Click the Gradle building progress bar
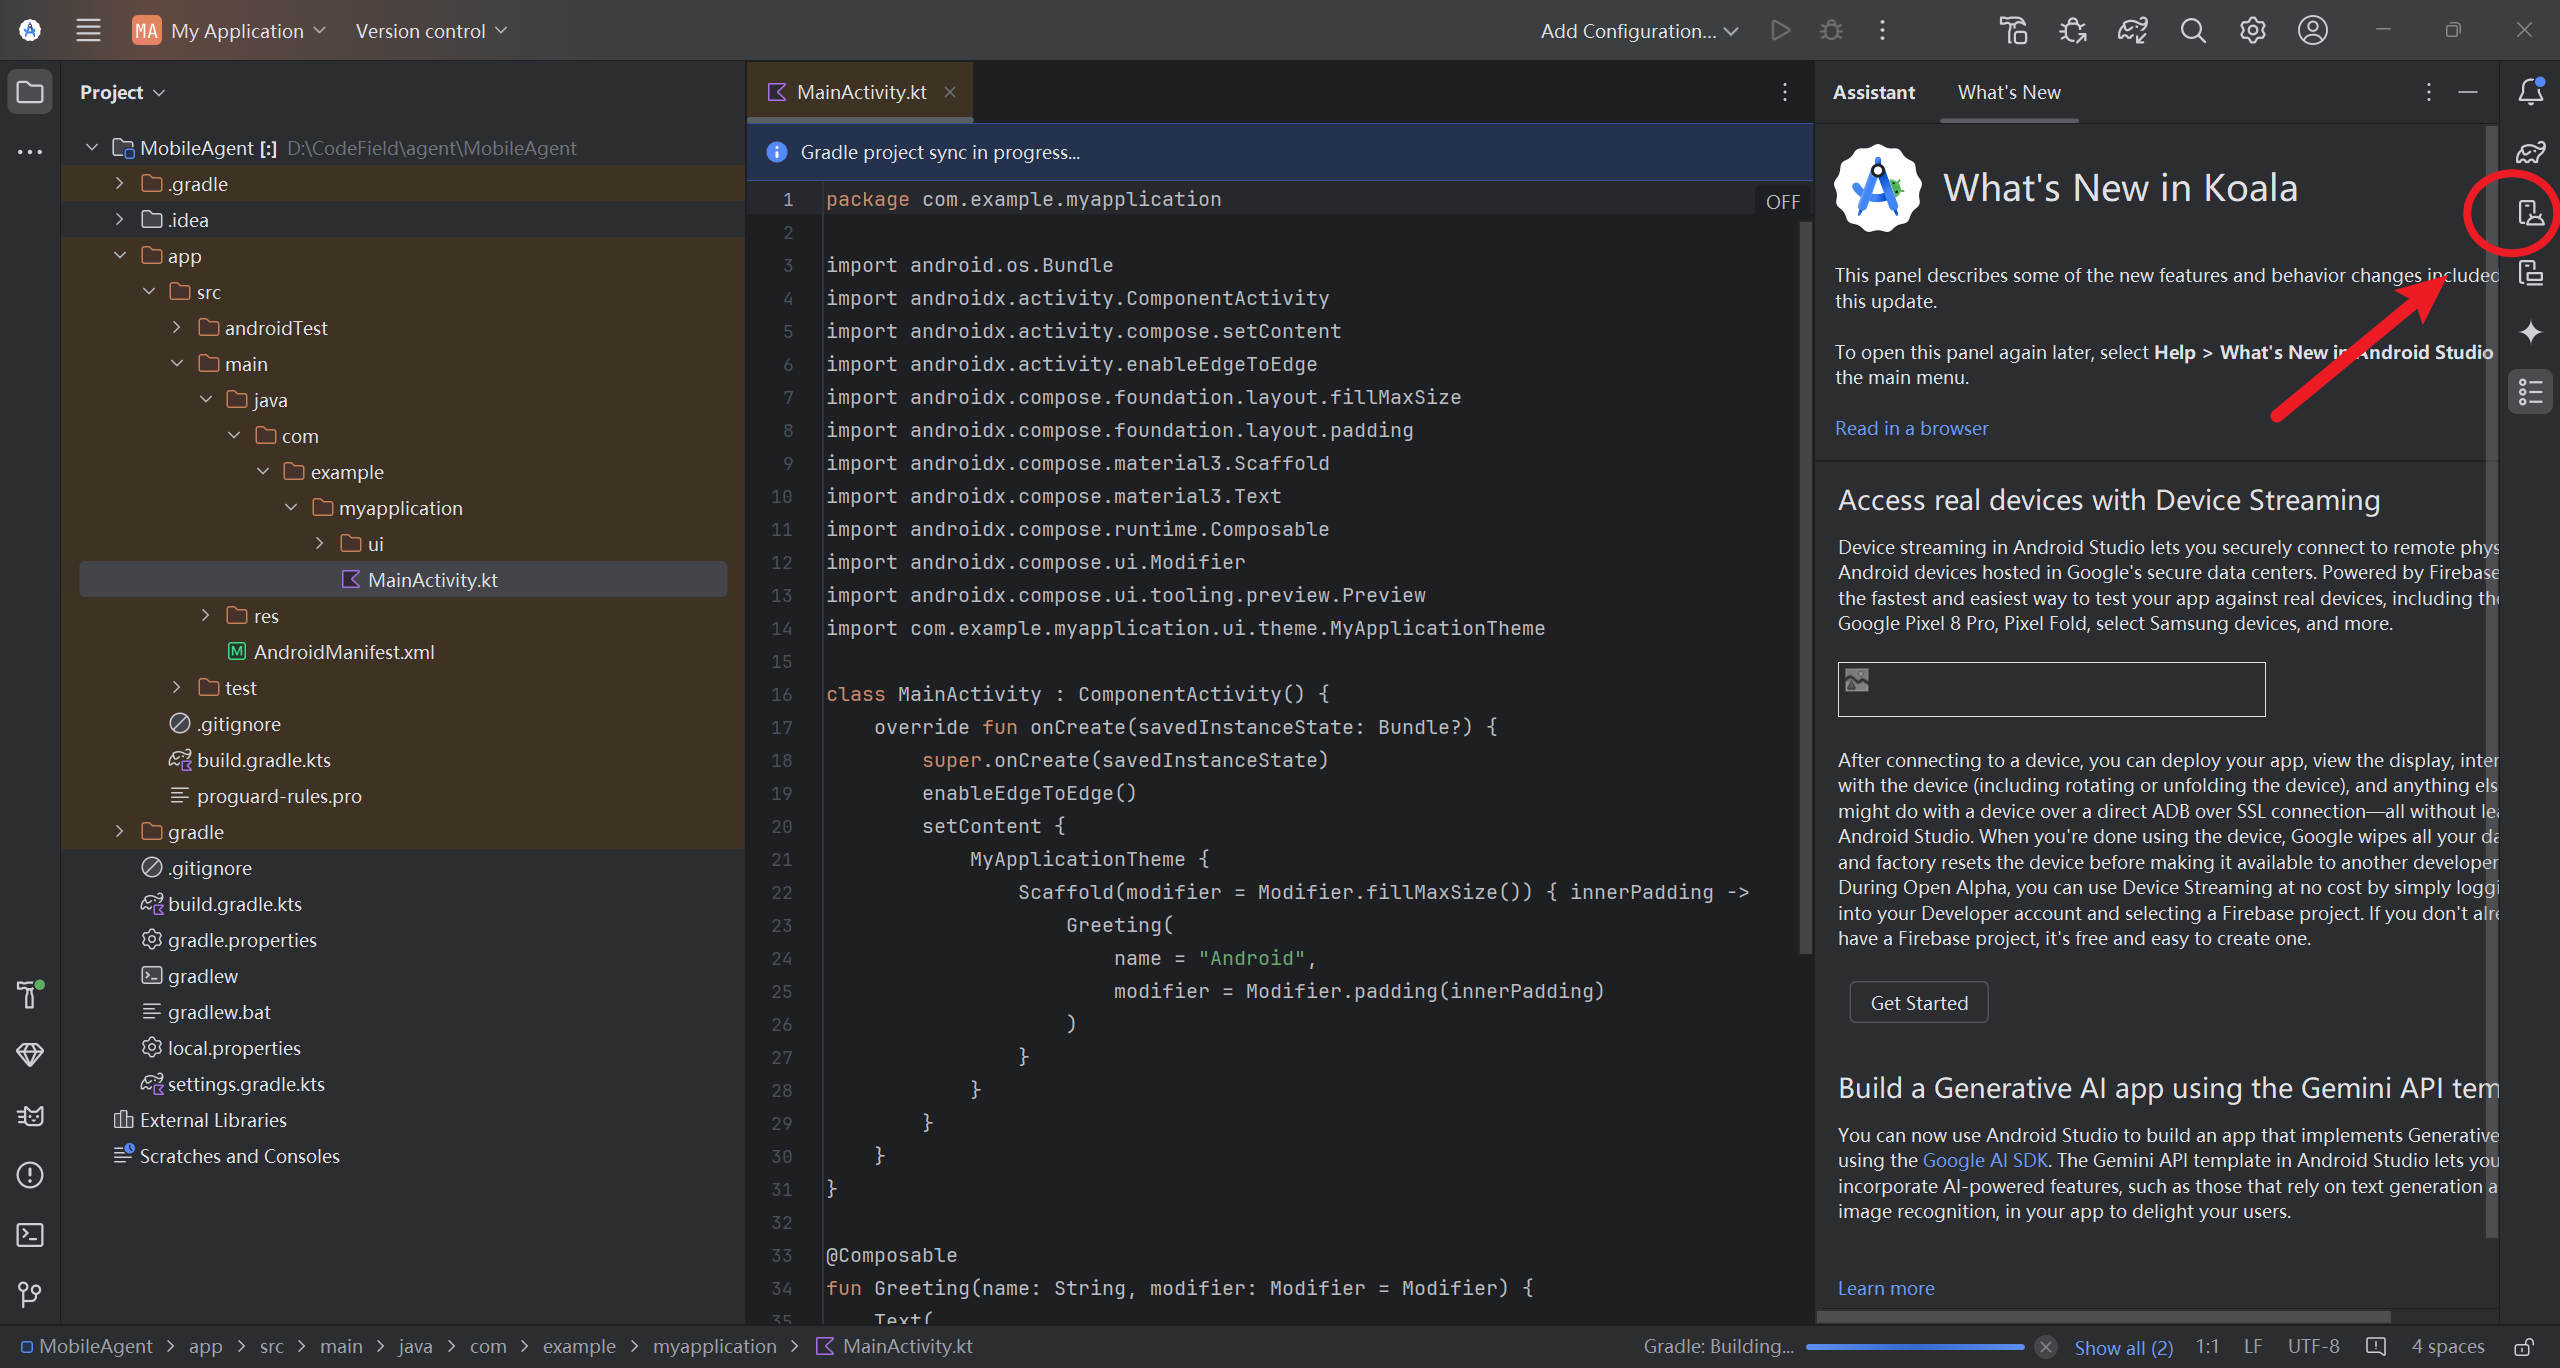Image resolution: width=2560 pixels, height=1368 pixels. point(1915,1347)
